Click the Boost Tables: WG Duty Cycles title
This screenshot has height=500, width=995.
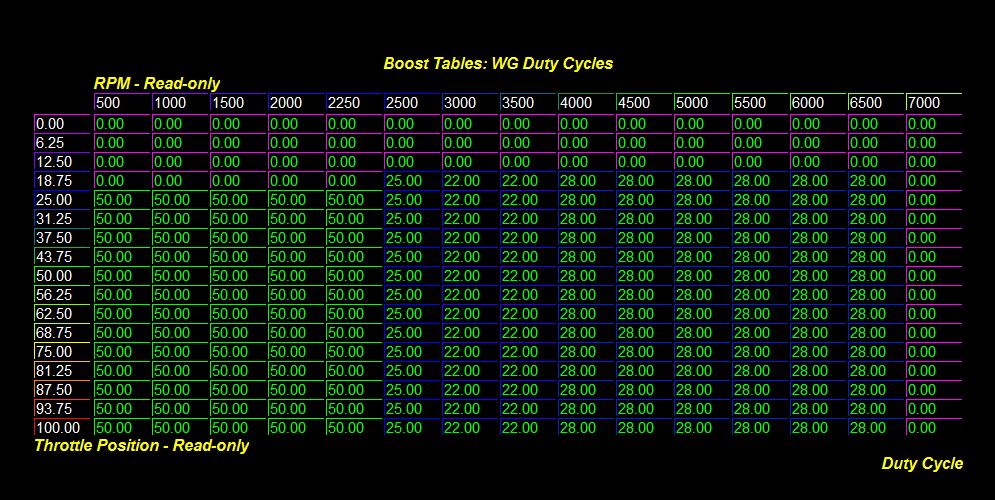pyautogui.click(x=498, y=63)
